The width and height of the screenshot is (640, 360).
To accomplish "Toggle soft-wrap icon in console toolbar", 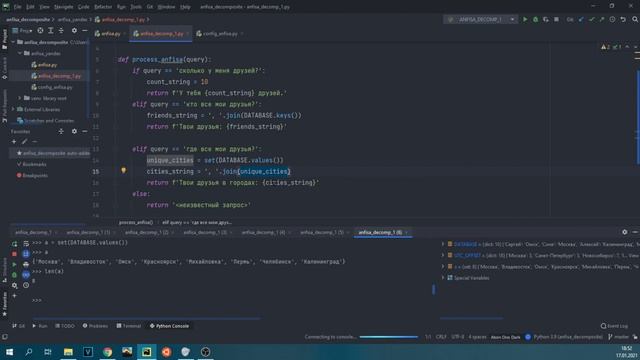I will click(26, 244).
